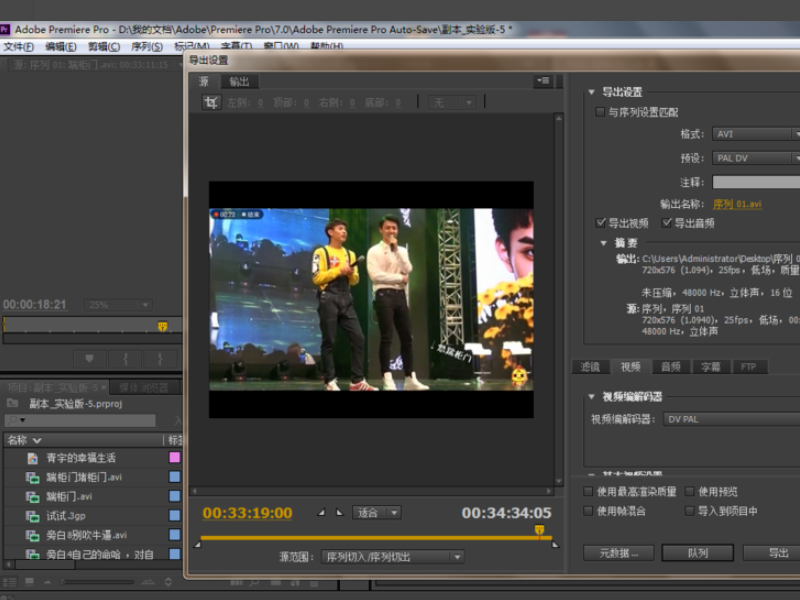Uncheck the 导出视频 checkbox

[601, 222]
